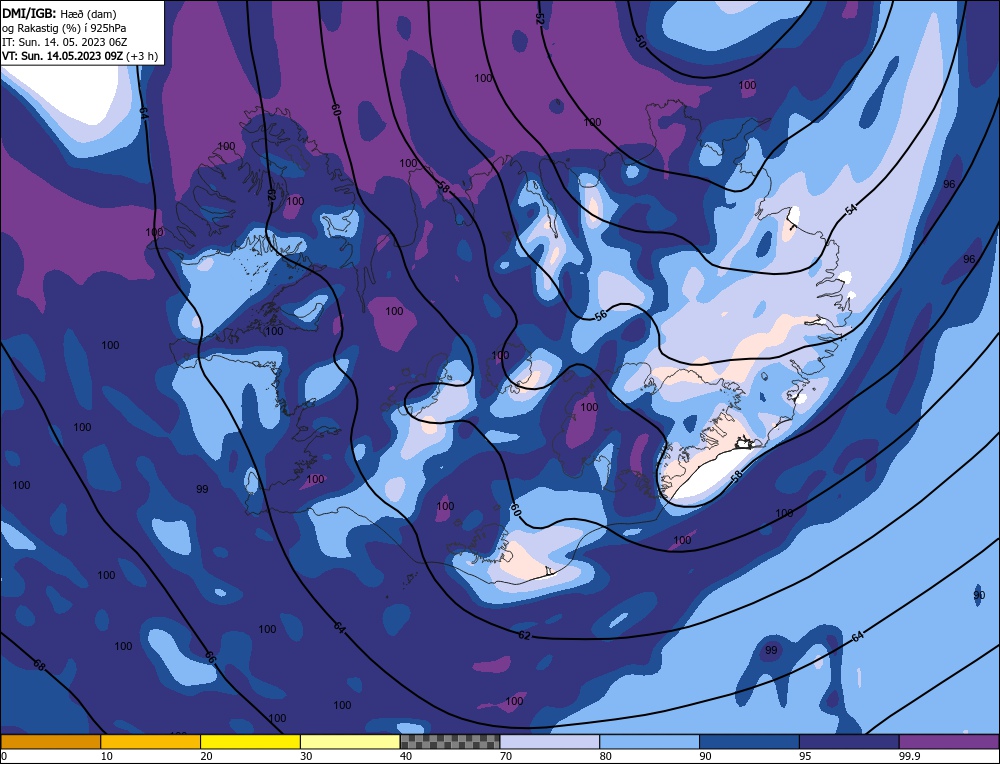Viewport: 1000px width, 764px height.
Task: Select the text "og Rakastig (%) í 925hPa"
Action: click(64, 28)
